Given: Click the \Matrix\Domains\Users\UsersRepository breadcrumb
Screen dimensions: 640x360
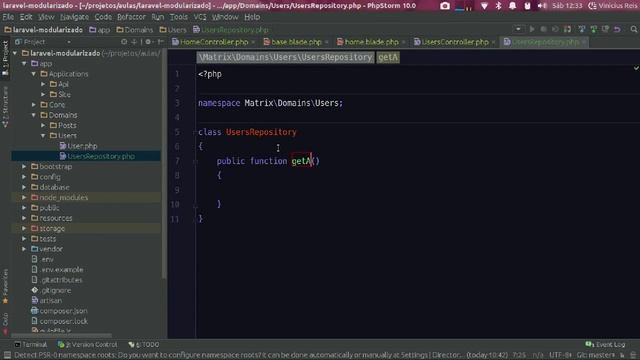Looking at the screenshot, I should pos(285,57).
